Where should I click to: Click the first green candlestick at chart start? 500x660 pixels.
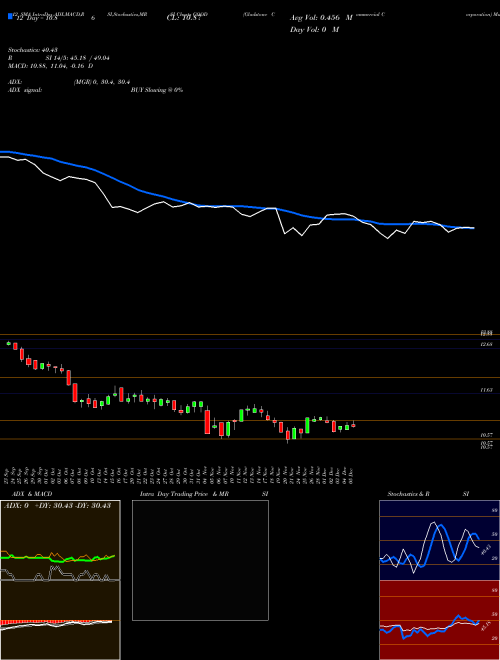[8, 343]
